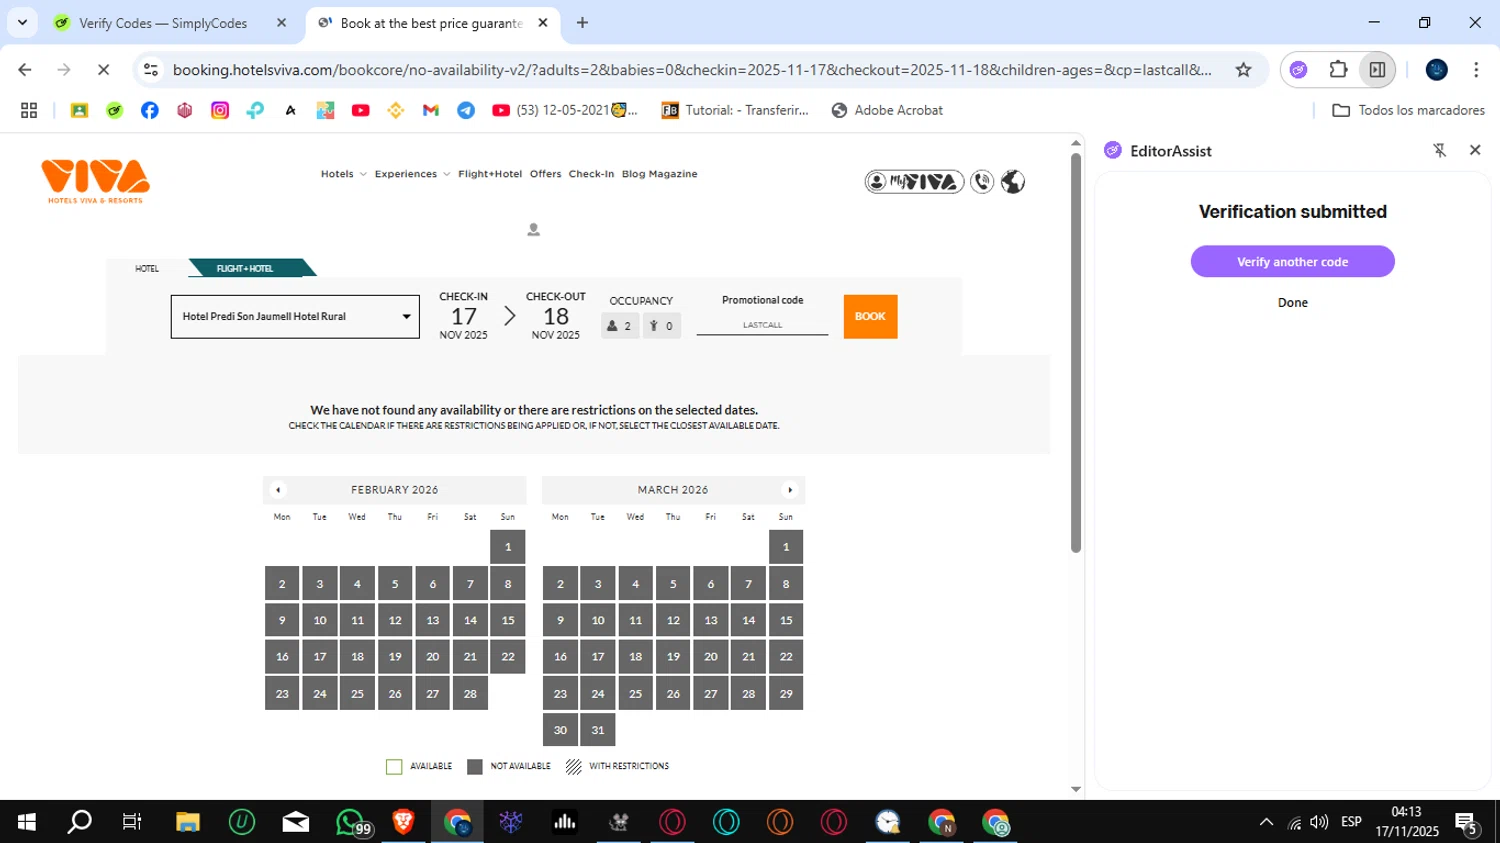Open File Explorer from taskbar
1500x843 pixels.
coord(188,822)
